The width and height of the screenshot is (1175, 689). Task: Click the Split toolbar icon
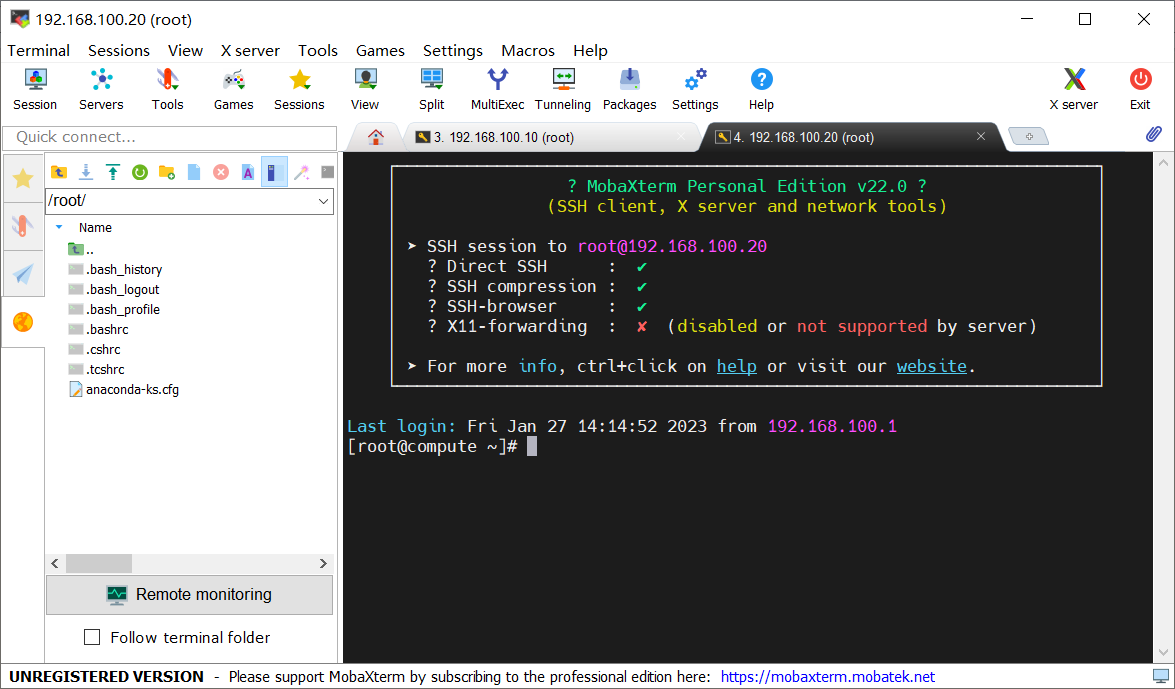click(432, 88)
